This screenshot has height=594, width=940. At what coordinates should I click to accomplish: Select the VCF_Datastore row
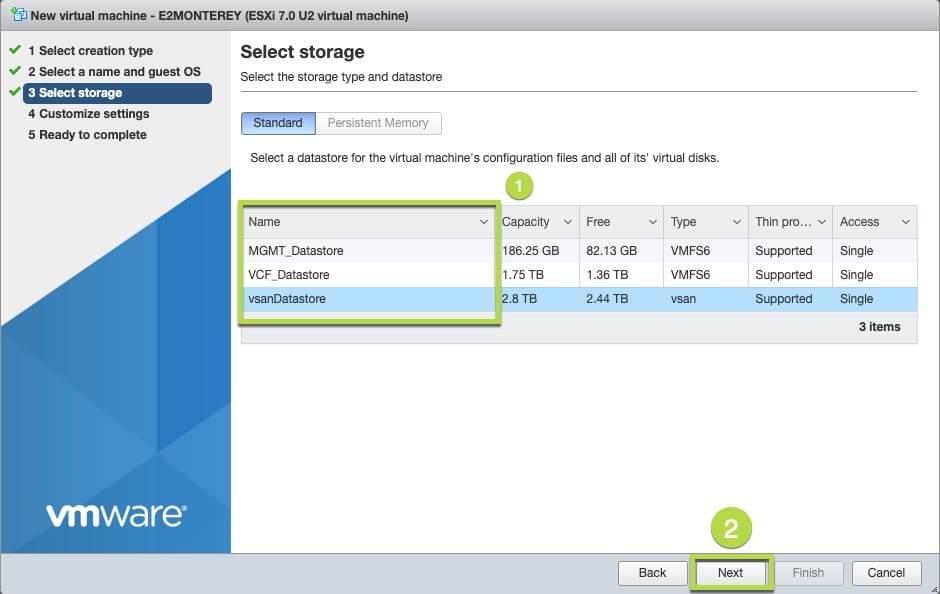point(579,275)
